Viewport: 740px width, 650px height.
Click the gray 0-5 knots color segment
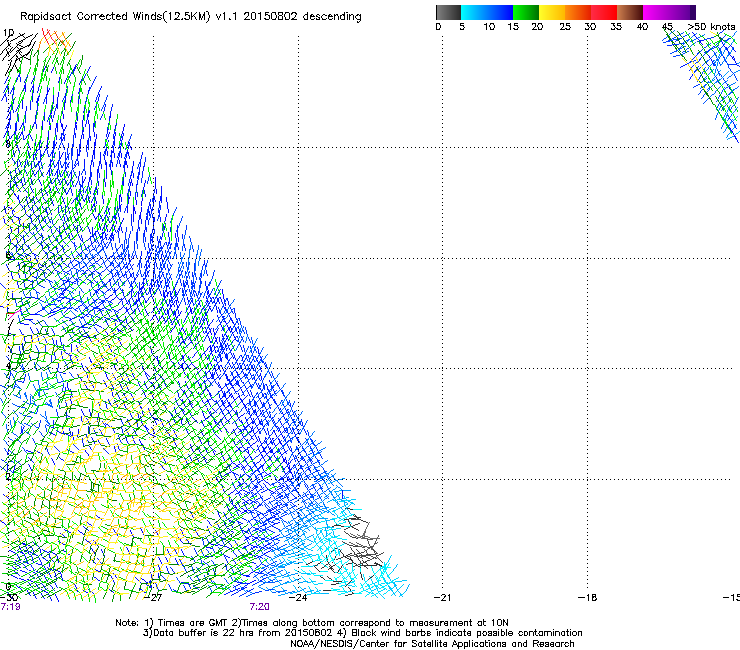pyautogui.click(x=448, y=12)
